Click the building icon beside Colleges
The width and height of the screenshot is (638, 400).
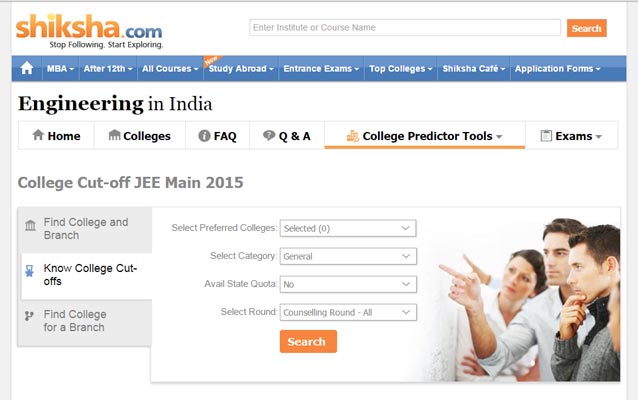(x=114, y=135)
